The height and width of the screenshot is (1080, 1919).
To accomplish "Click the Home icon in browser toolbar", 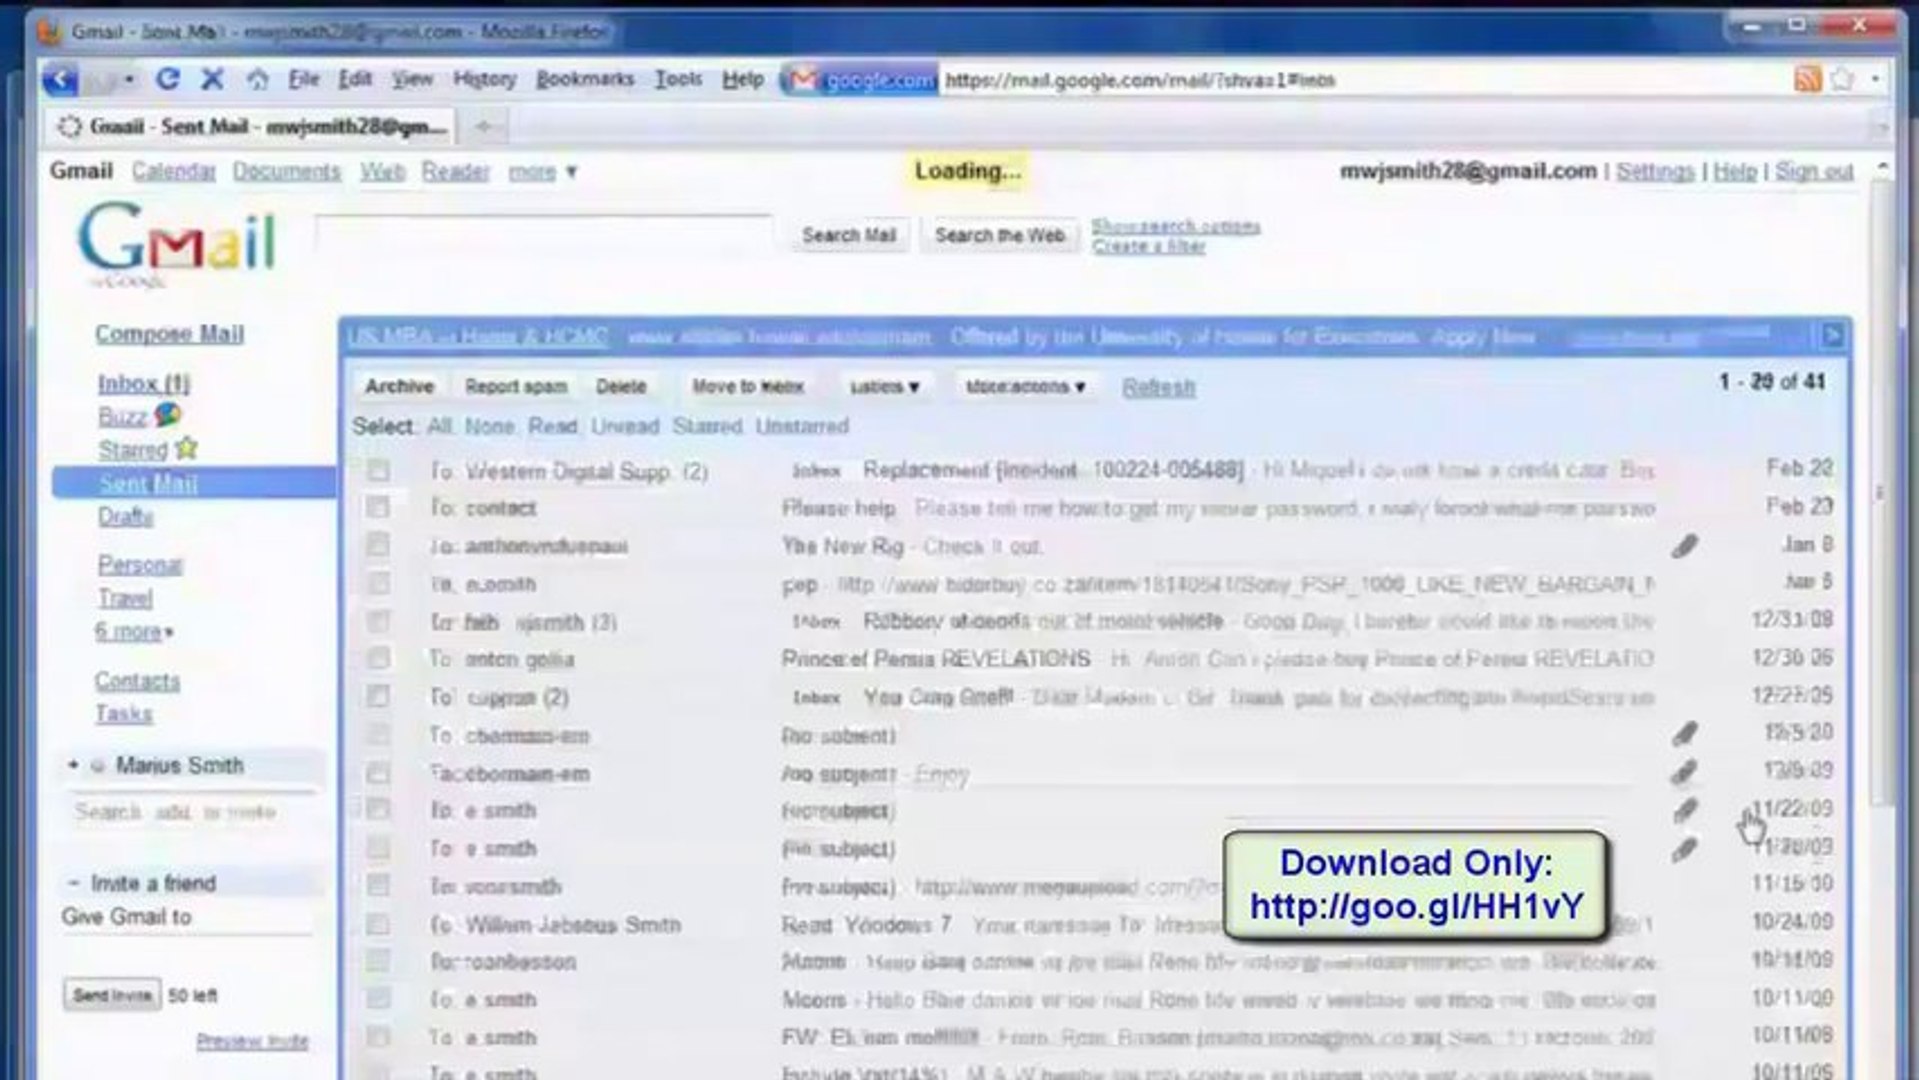I will [258, 78].
